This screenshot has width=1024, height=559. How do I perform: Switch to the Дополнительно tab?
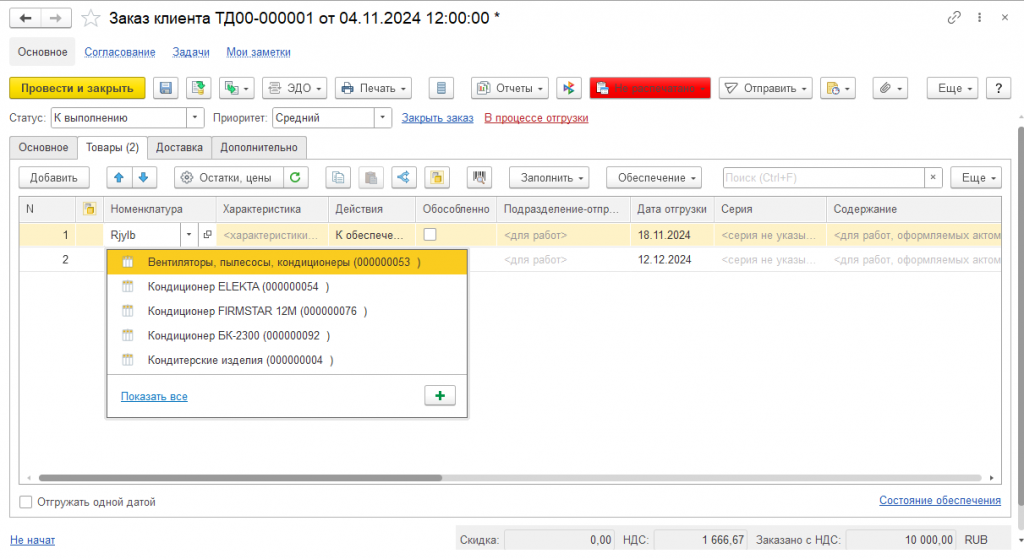coord(259,148)
